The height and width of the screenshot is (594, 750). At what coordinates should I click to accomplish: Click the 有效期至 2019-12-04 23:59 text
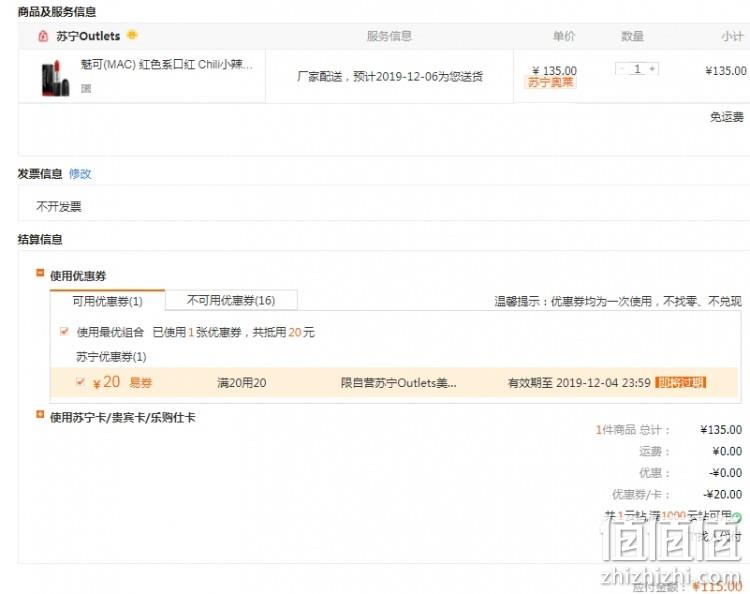pyautogui.click(x=579, y=383)
